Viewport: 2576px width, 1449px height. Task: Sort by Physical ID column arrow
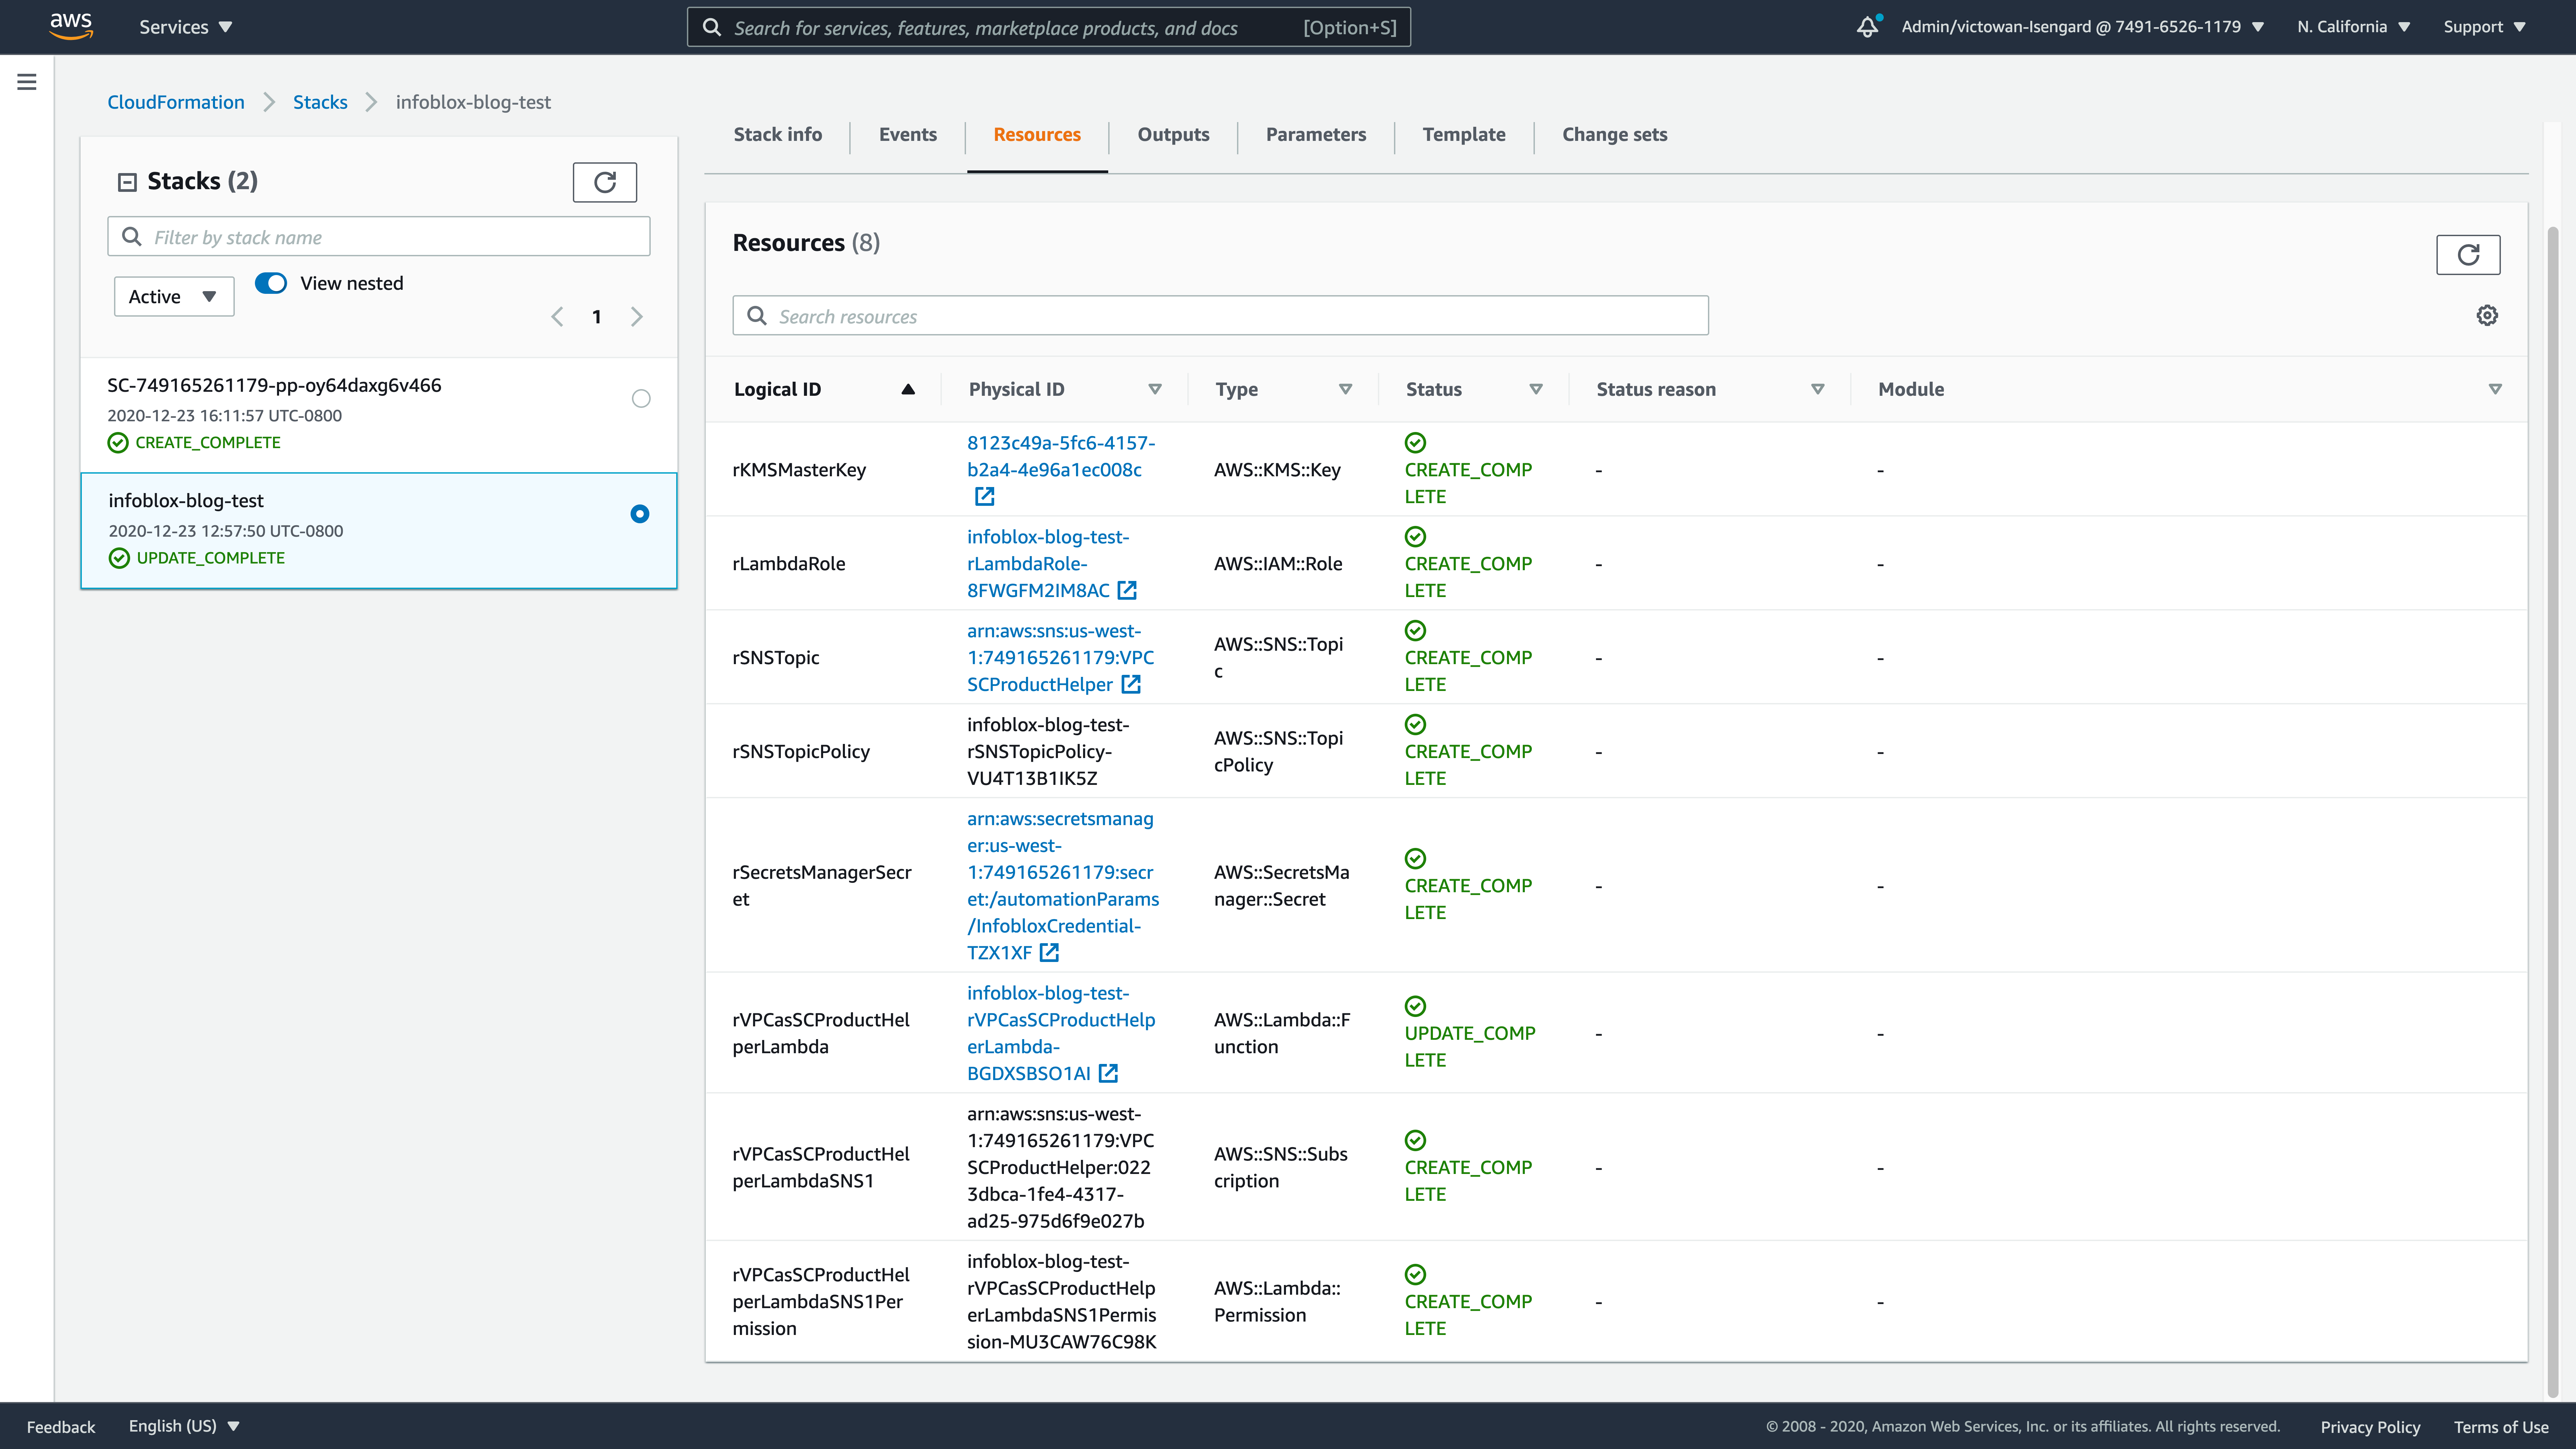pos(1155,389)
